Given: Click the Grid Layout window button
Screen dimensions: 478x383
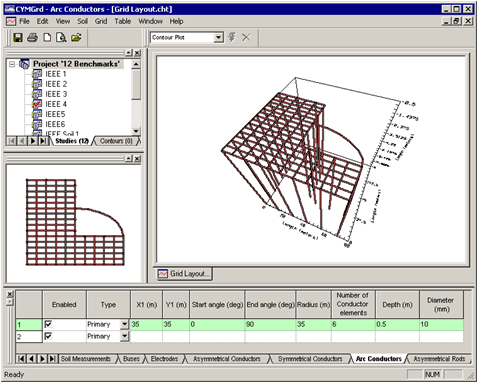Looking at the screenshot, I should click(184, 274).
